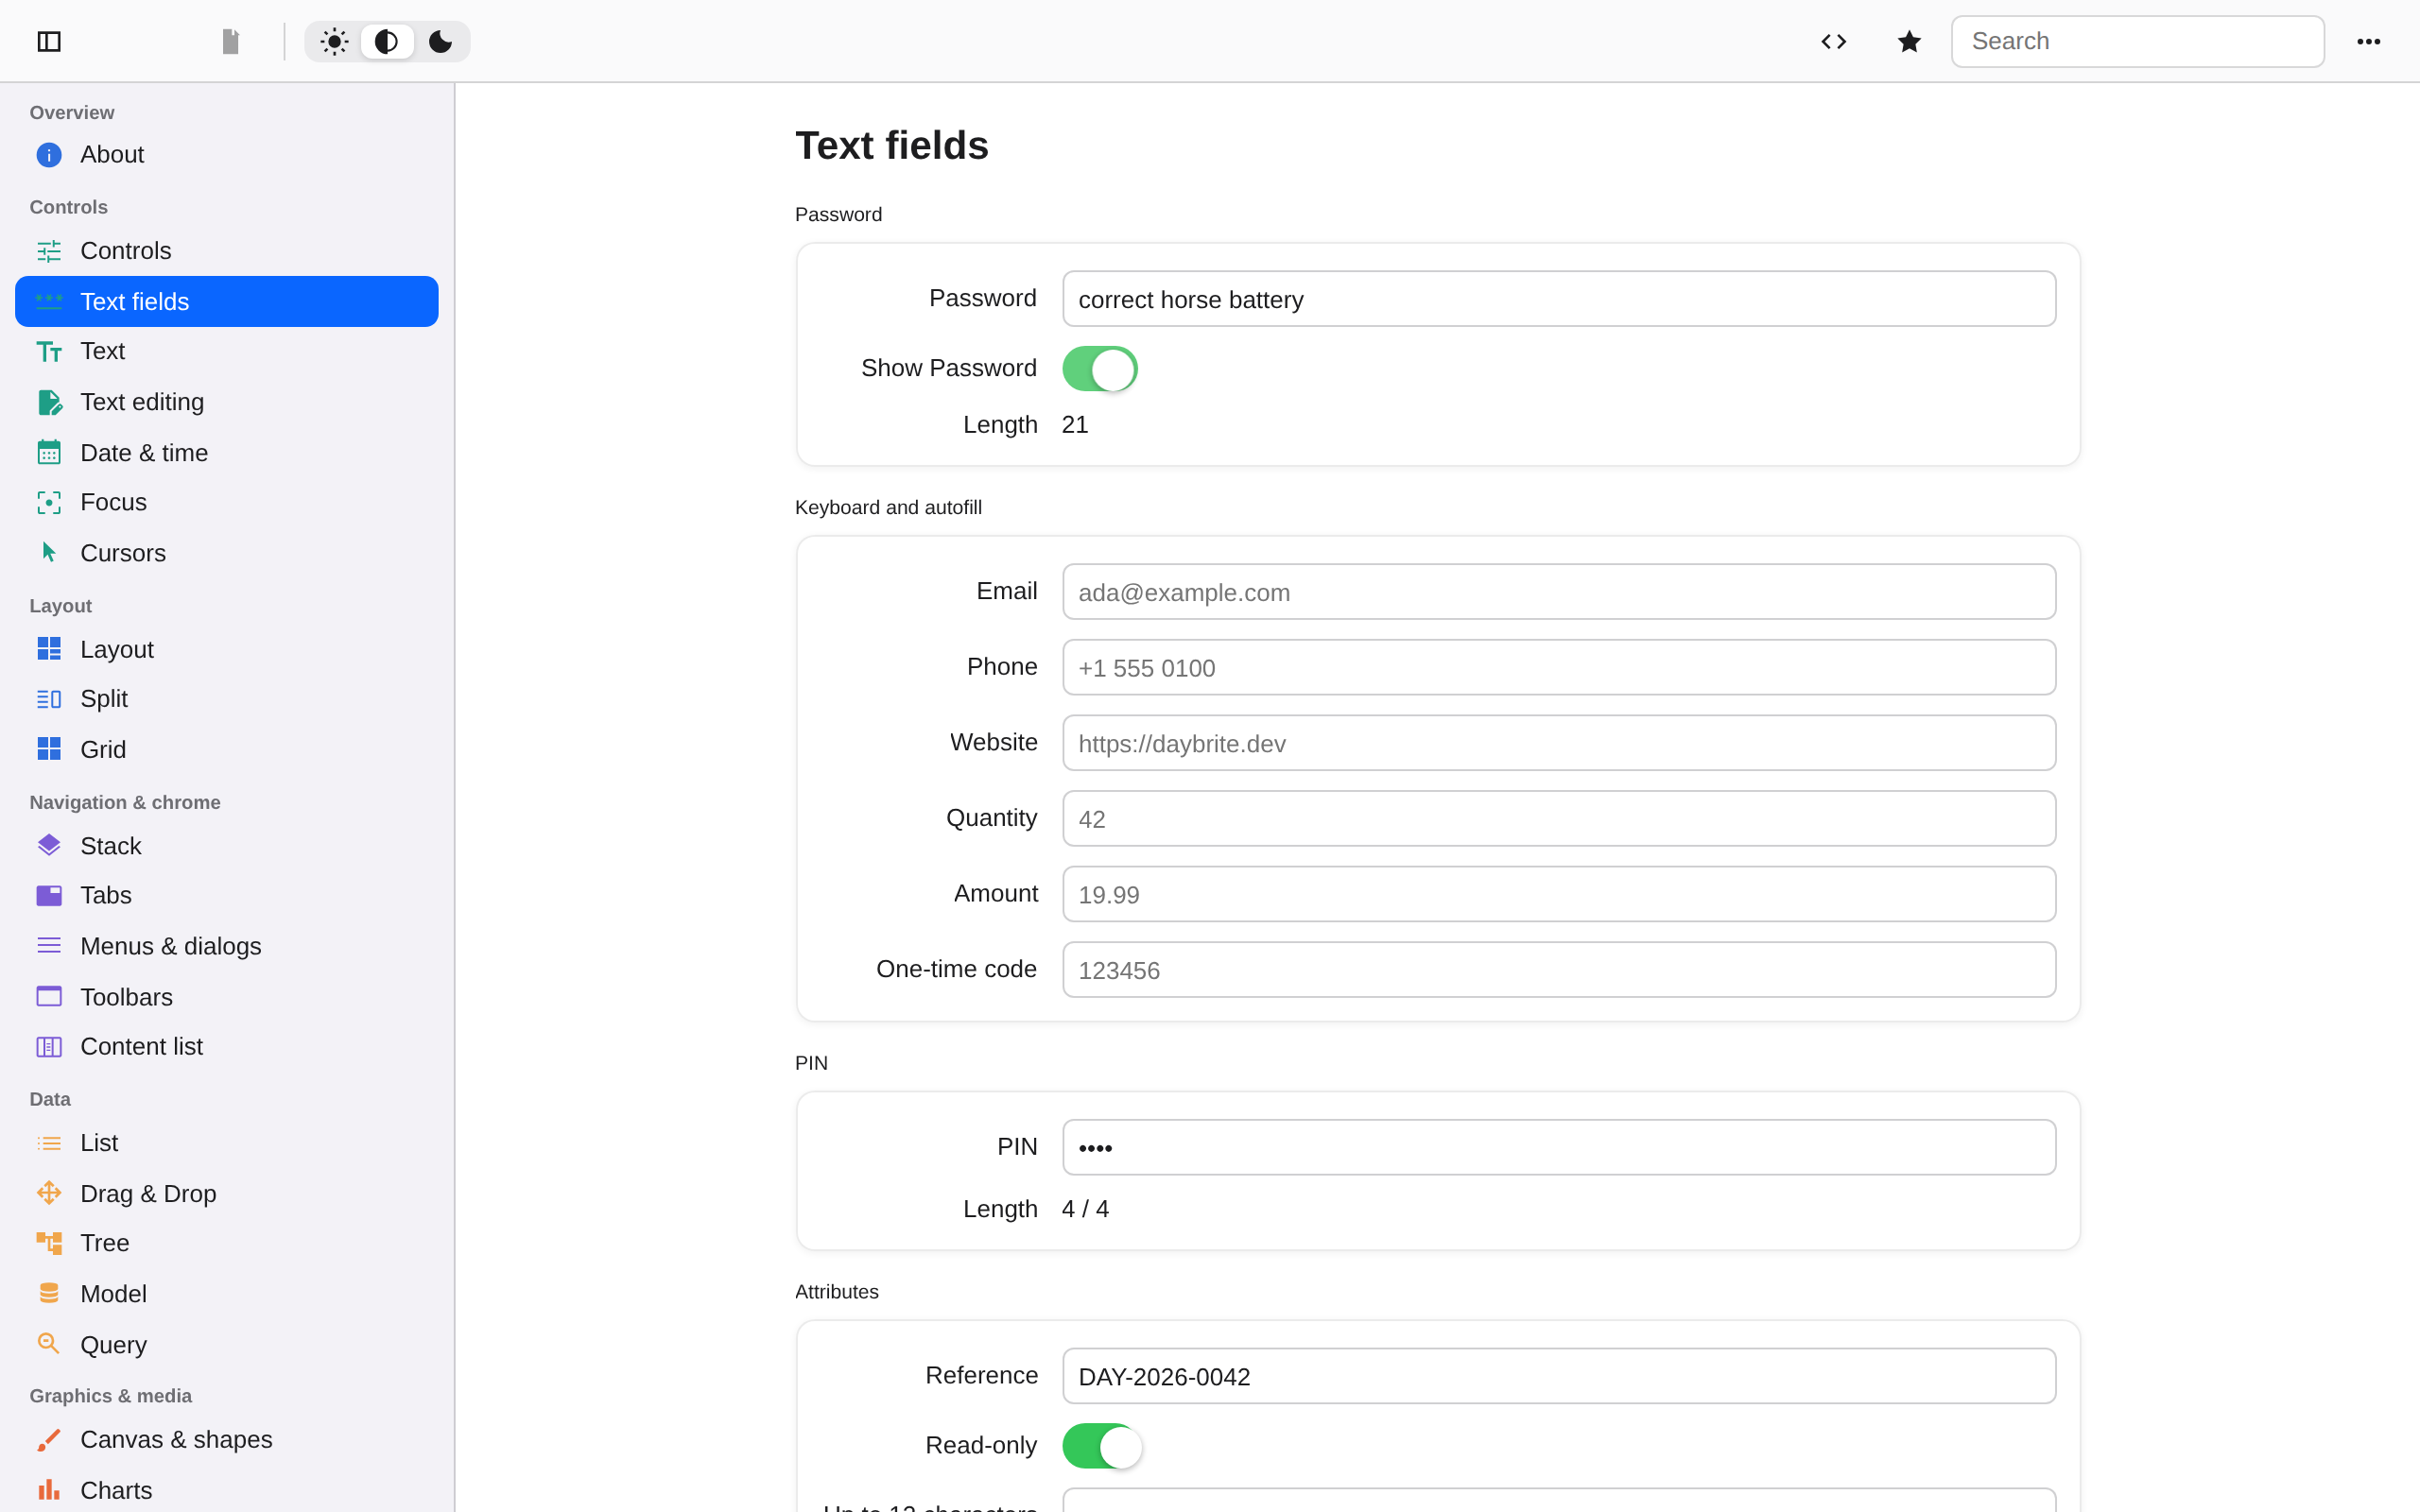
Task: Focus the One-time code field
Action: [x=1559, y=970]
